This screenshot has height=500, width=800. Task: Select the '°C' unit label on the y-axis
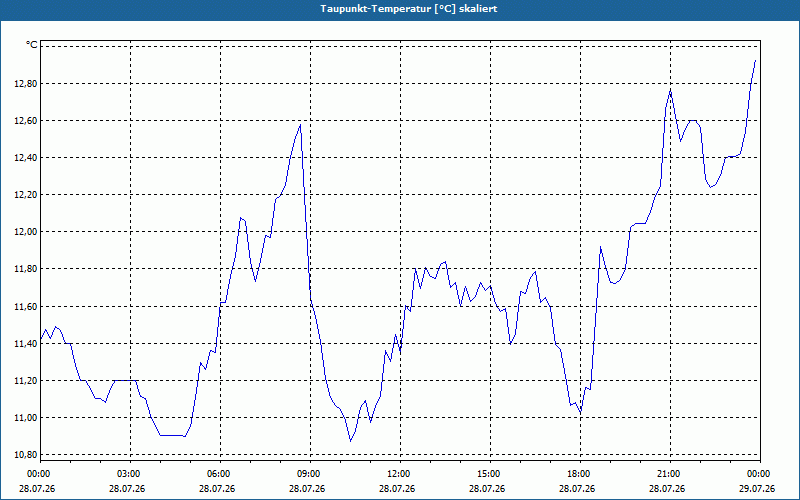coord(32,45)
